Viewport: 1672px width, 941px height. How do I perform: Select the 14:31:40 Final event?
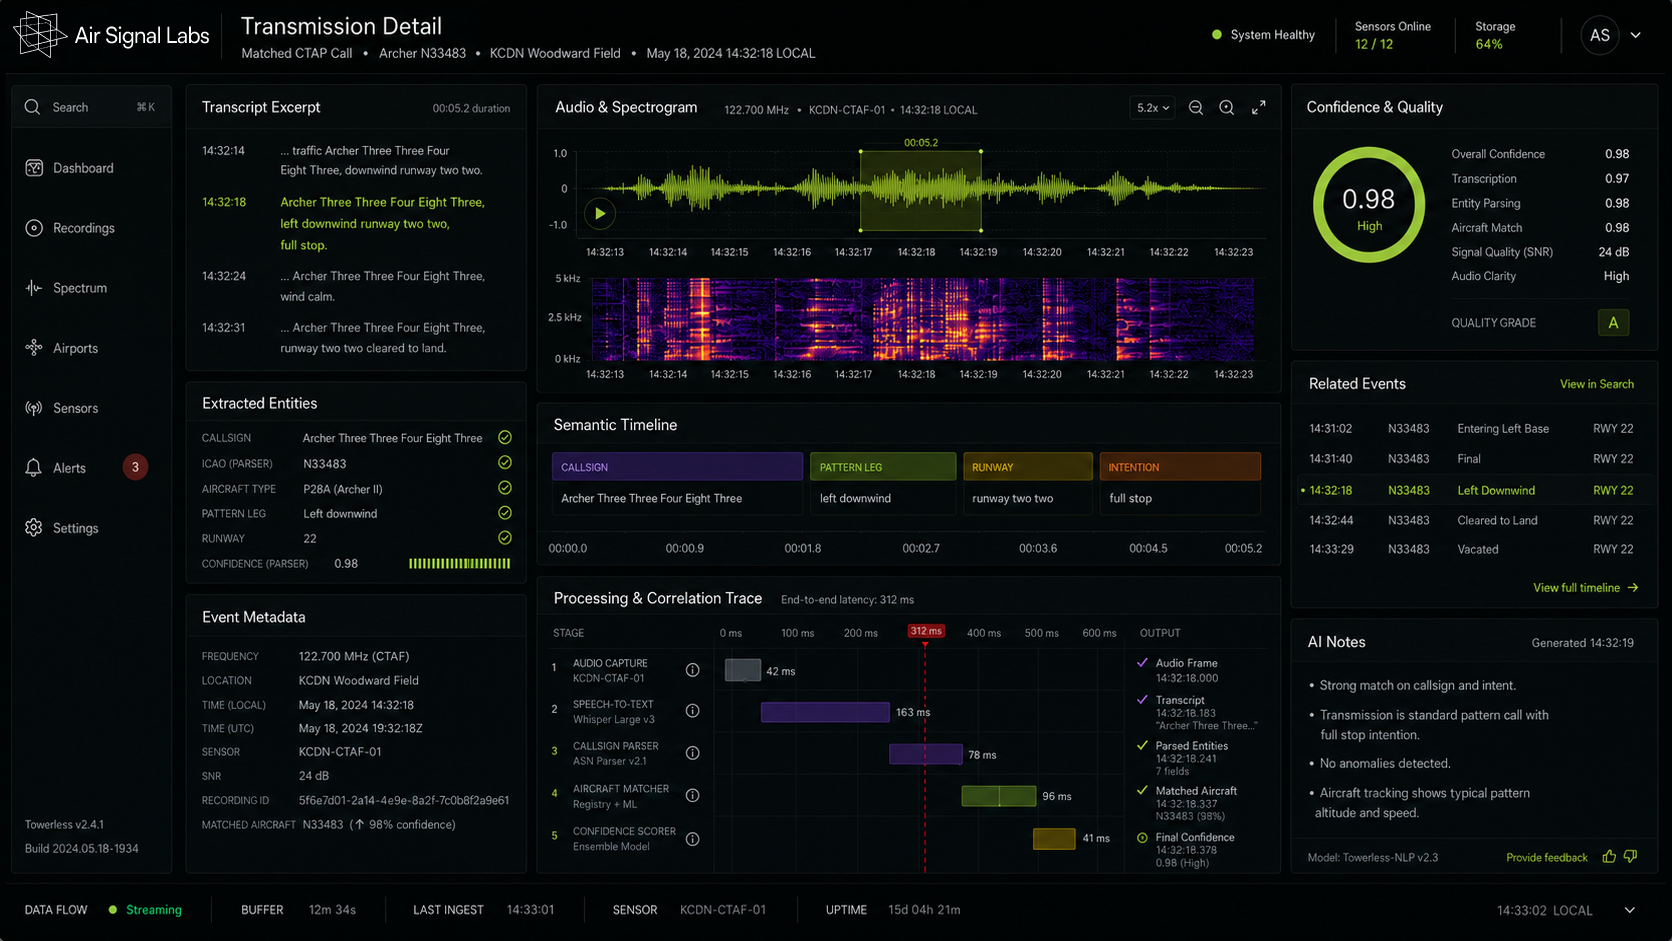pos(1472,459)
